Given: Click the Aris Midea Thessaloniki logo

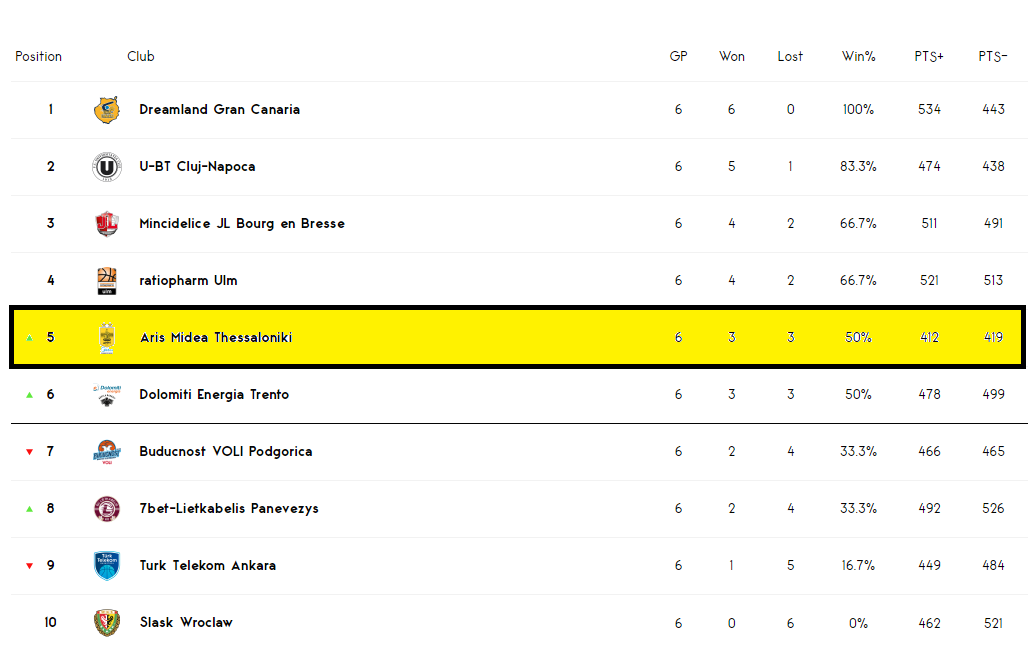Looking at the screenshot, I should pos(107,338).
